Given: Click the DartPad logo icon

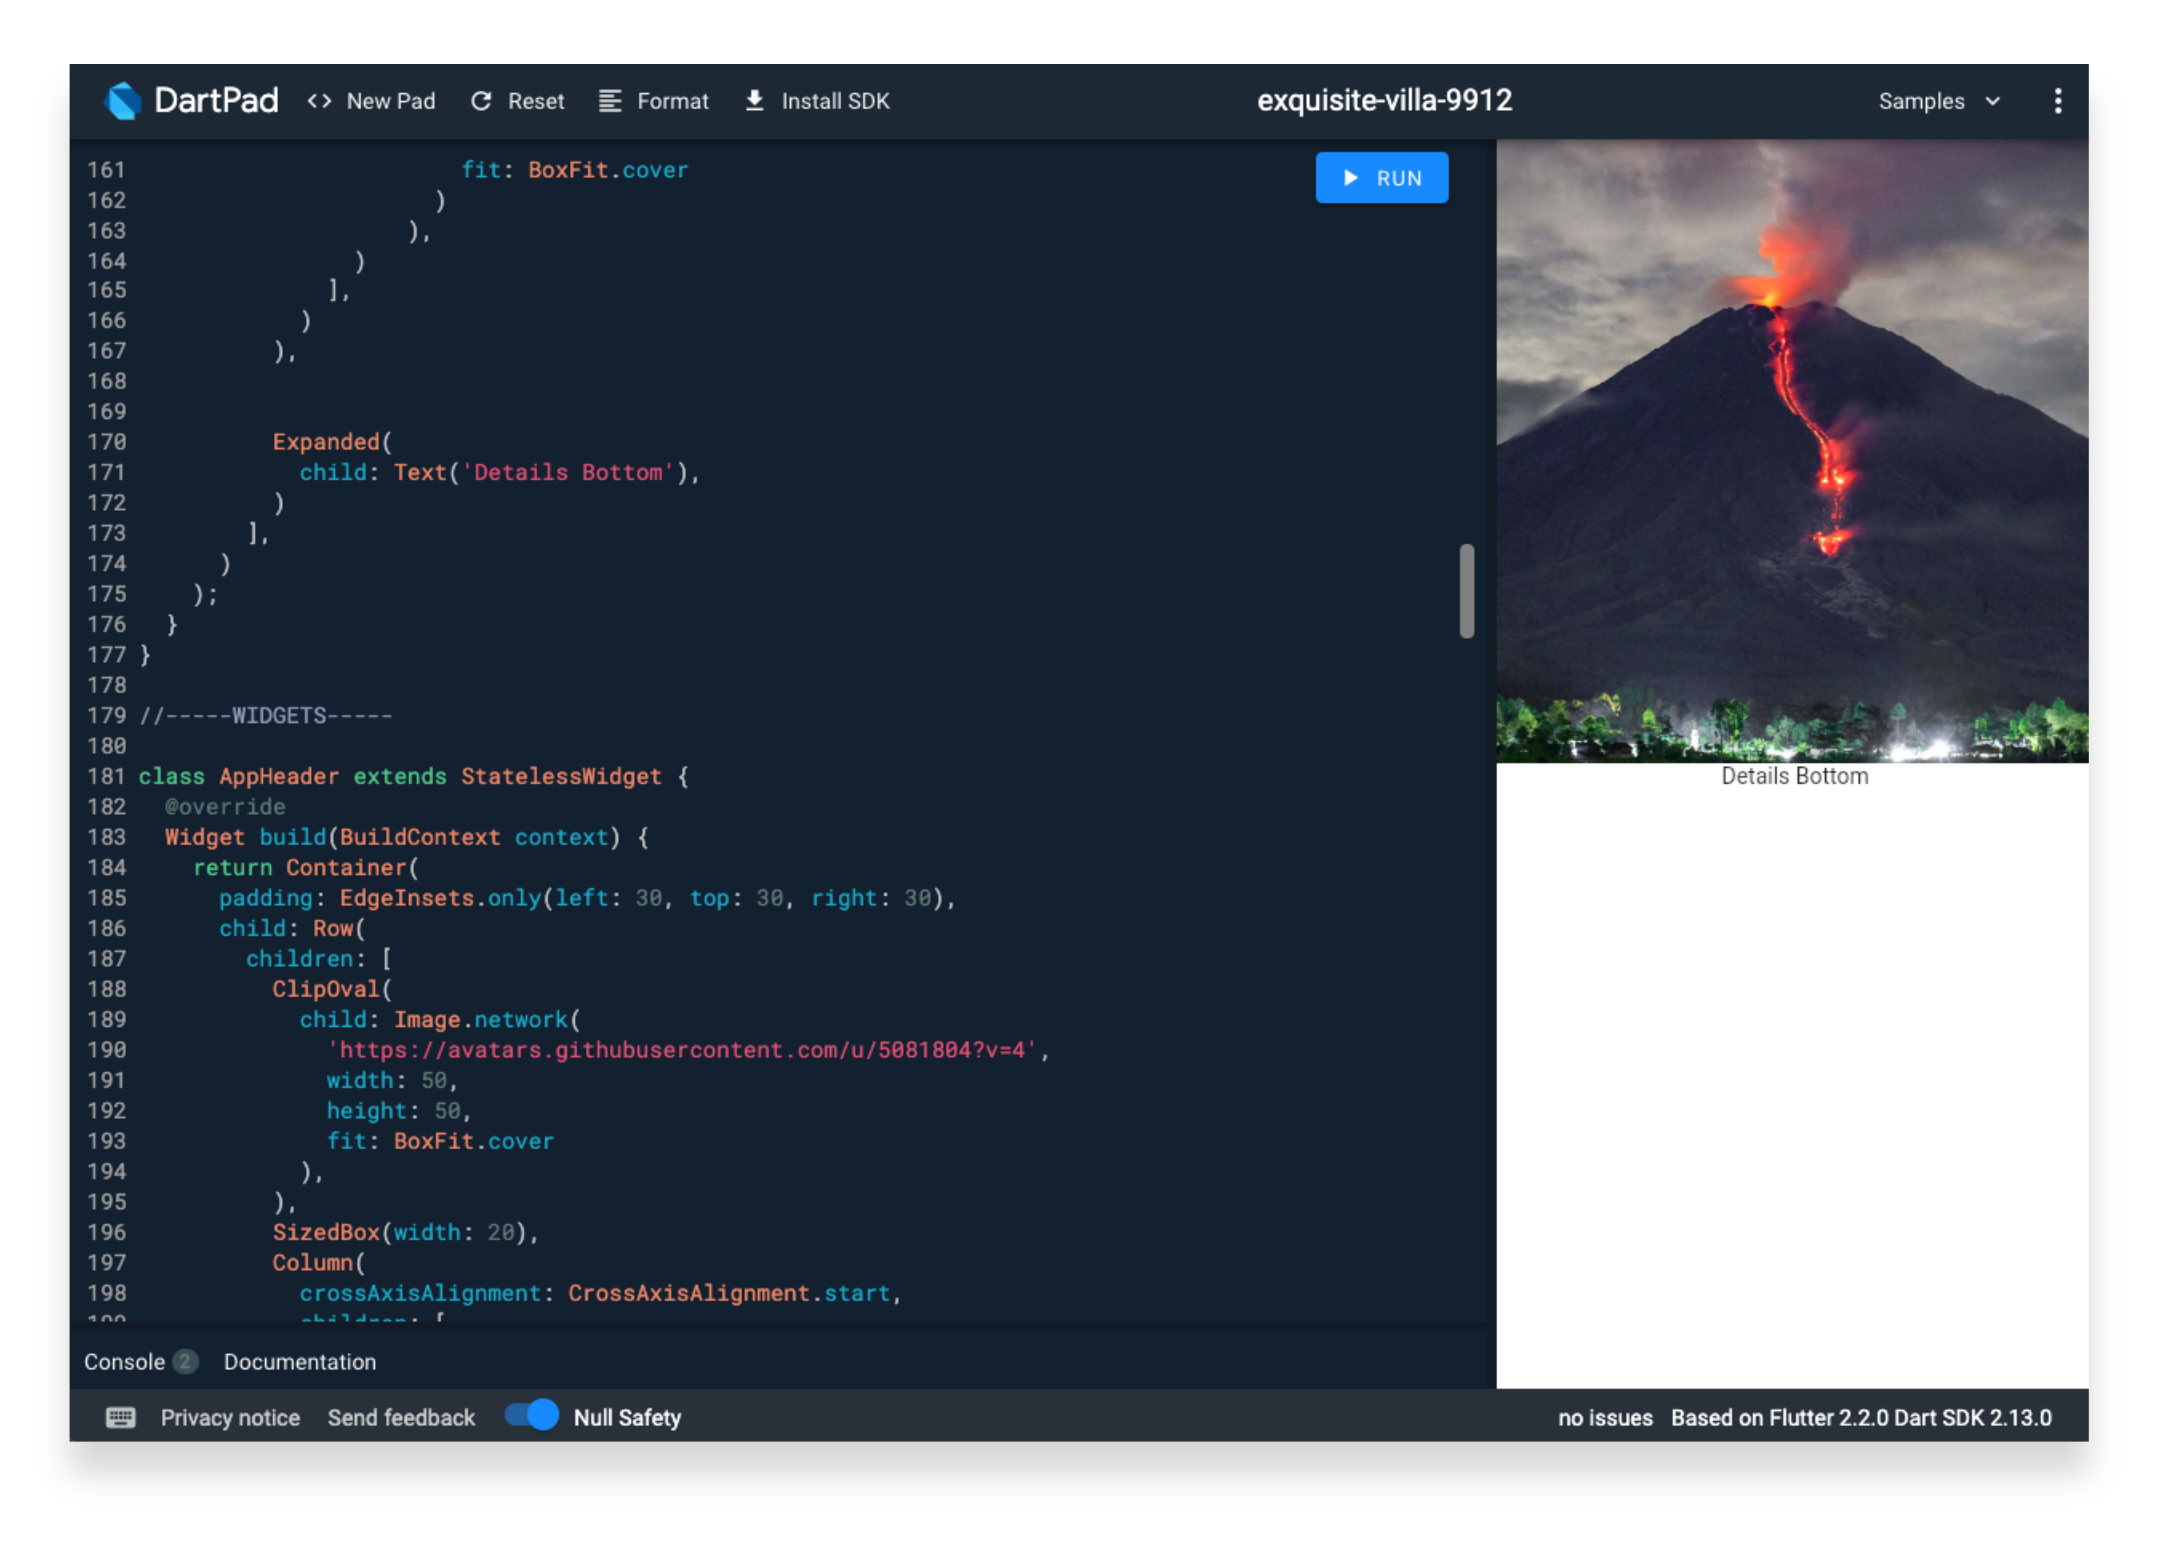Looking at the screenshot, I should 123,101.
